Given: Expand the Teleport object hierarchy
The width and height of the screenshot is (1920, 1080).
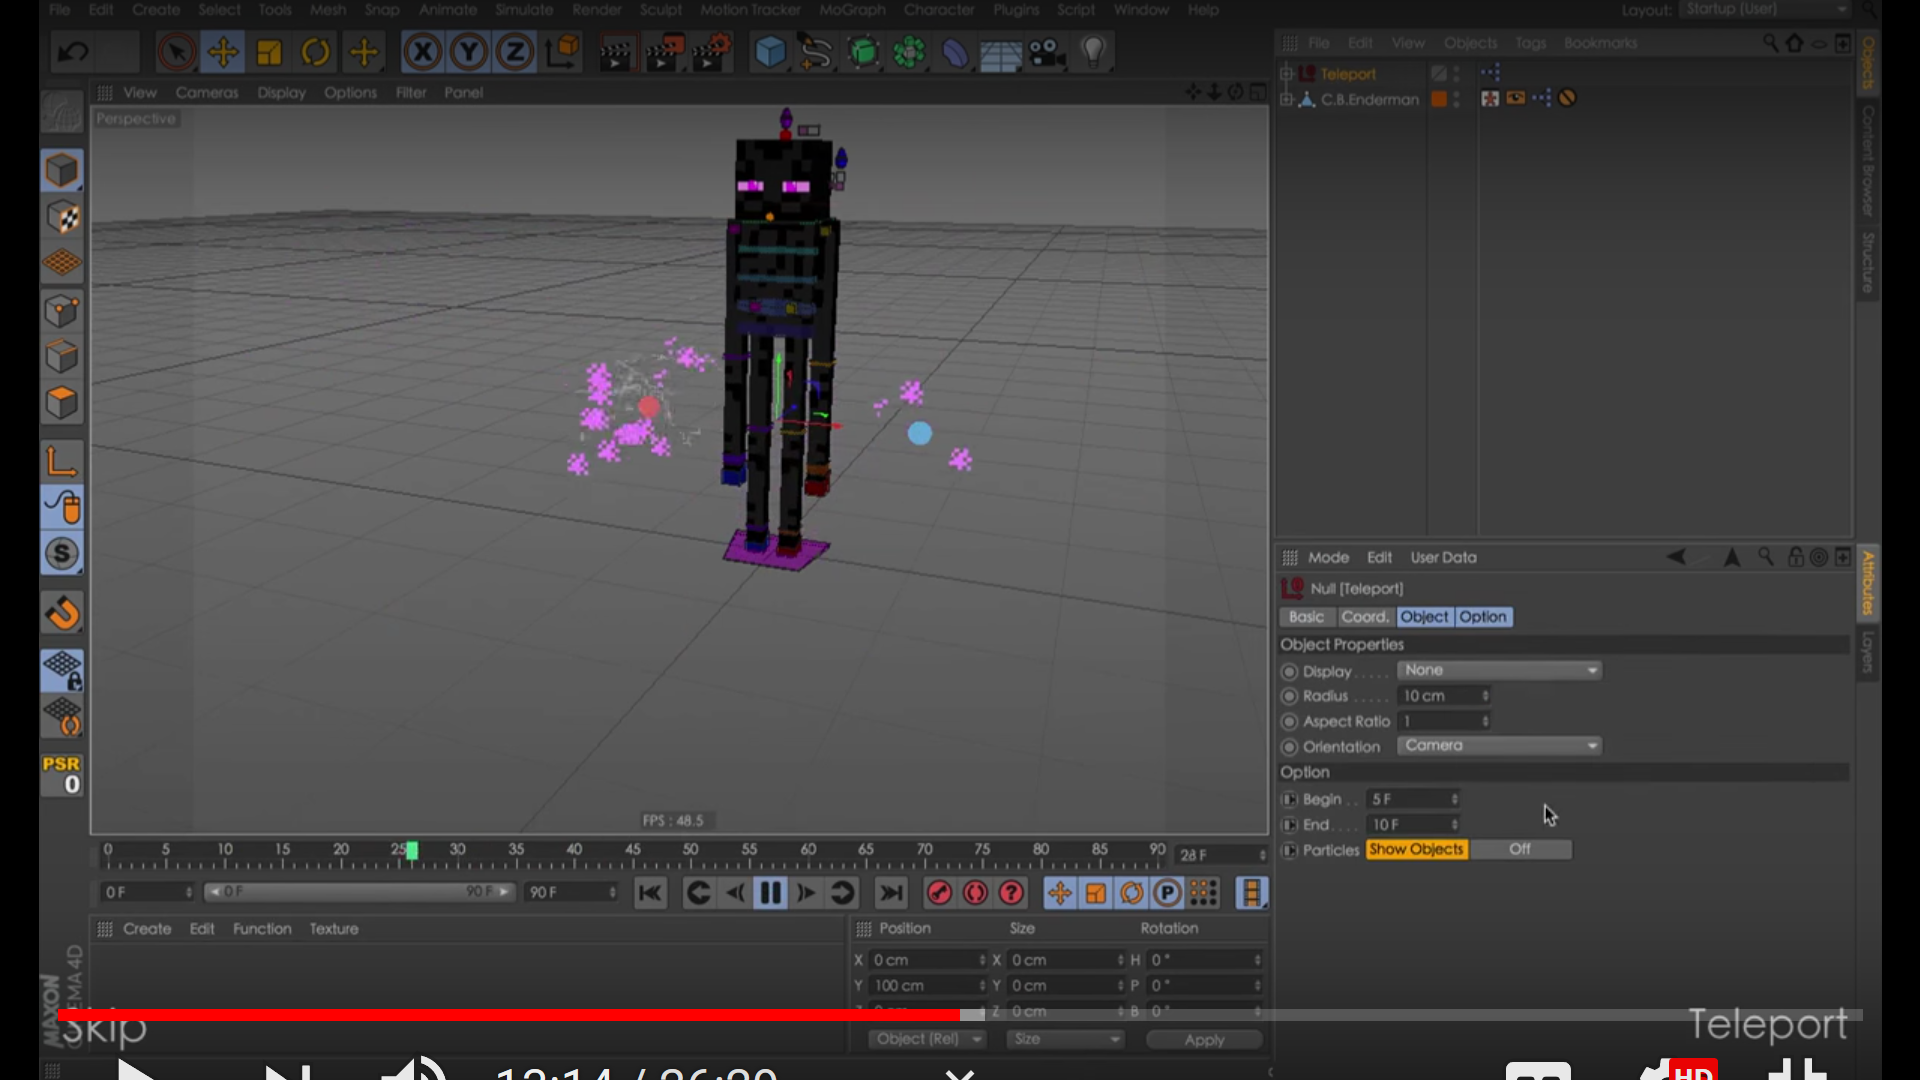Looking at the screenshot, I should [x=1286, y=73].
